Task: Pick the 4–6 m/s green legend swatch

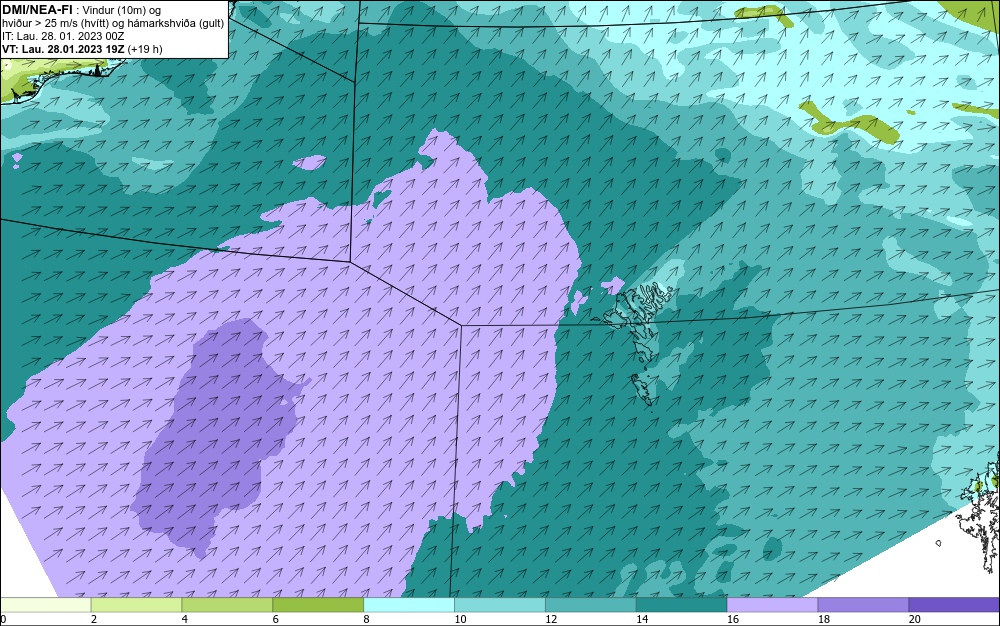Action: point(227,604)
